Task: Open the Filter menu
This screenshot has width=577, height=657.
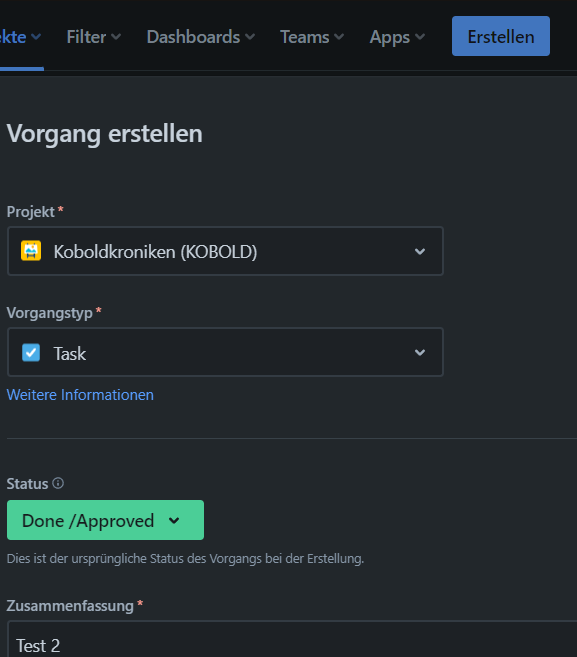Action: pos(93,37)
